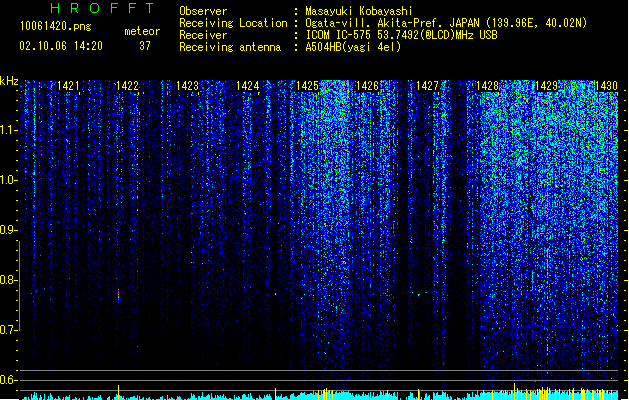Click the Receiving antenna label
Screen dimensions: 629x400
tap(230, 47)
